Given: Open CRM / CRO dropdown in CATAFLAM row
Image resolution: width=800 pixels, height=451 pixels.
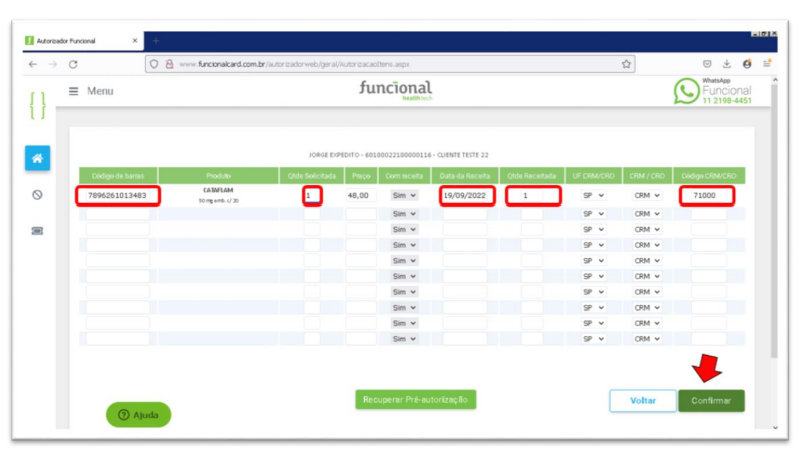Looking at the screenshot, I should click(647, 195).
